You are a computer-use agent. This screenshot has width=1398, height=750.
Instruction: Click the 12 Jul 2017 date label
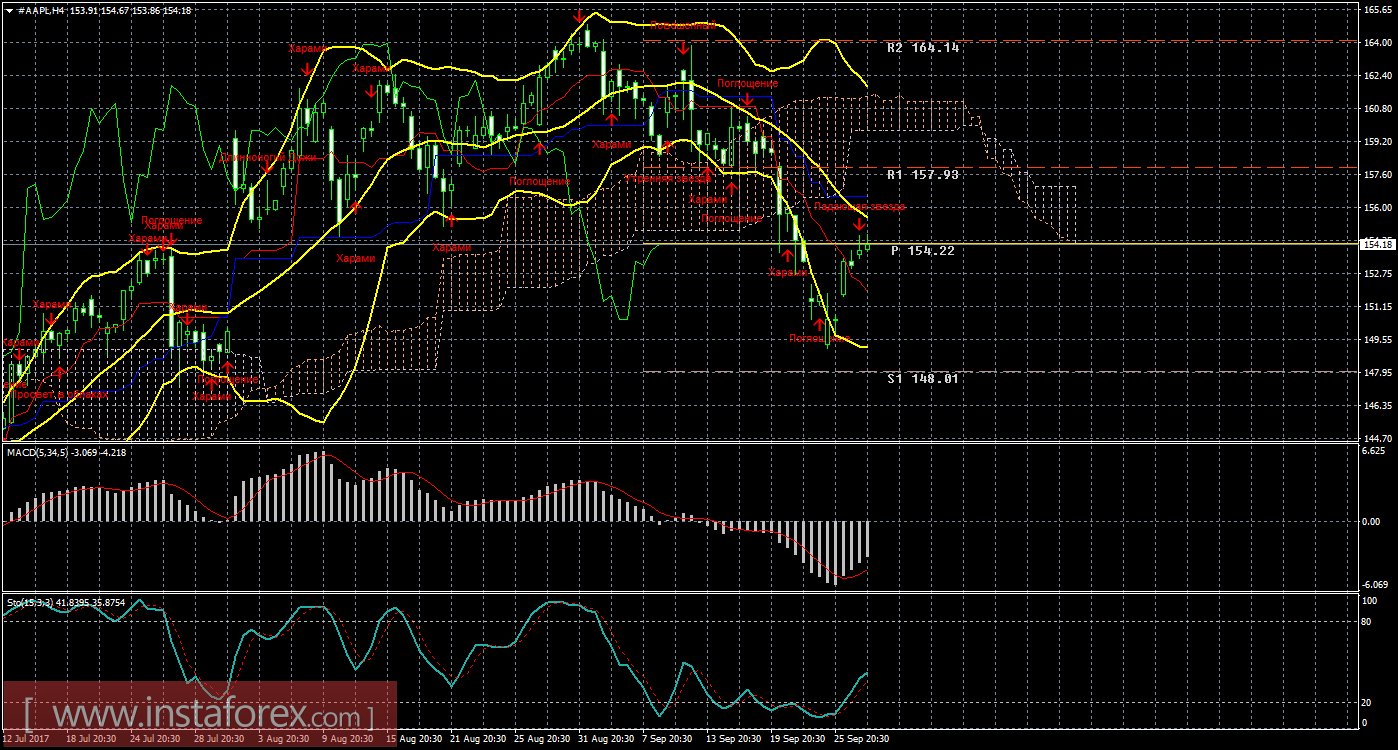pyautogui.click(x=26, y=739)
